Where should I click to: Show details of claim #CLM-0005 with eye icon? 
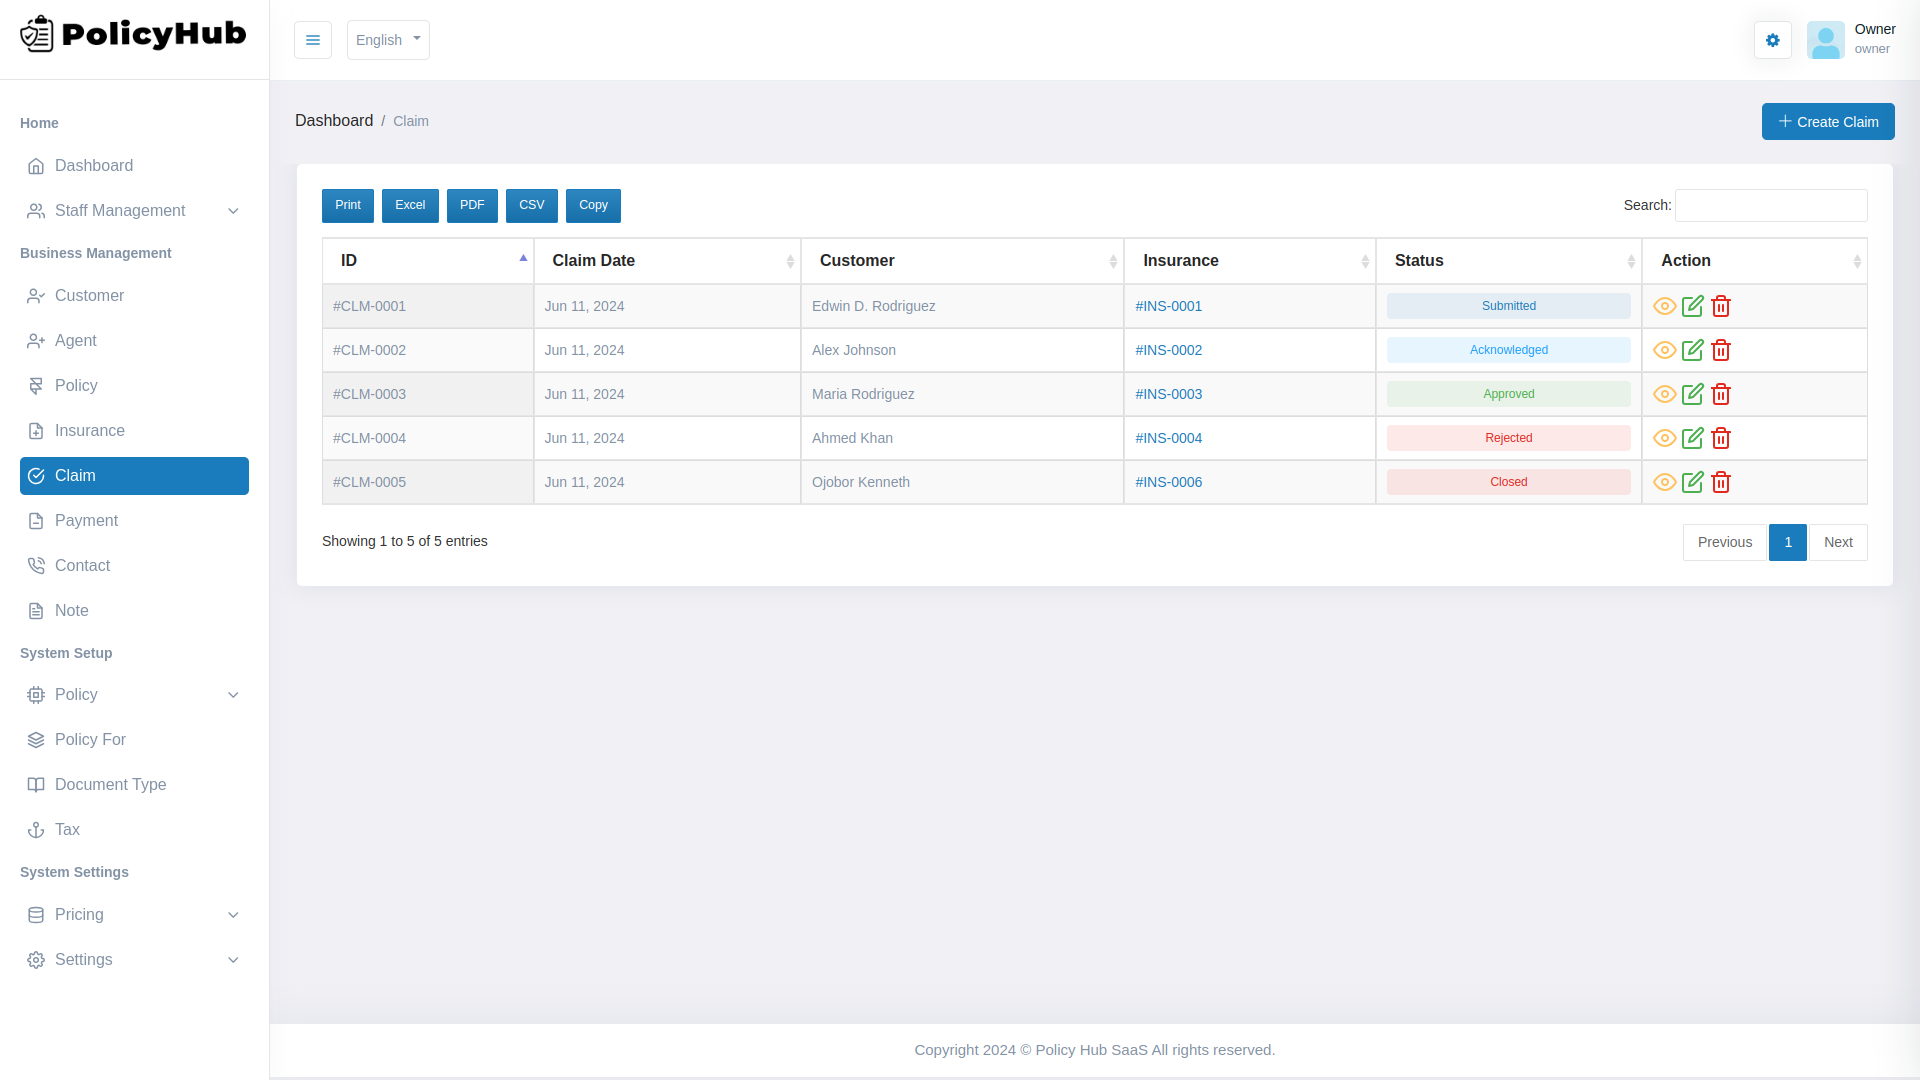click(x=1664, y=482)
